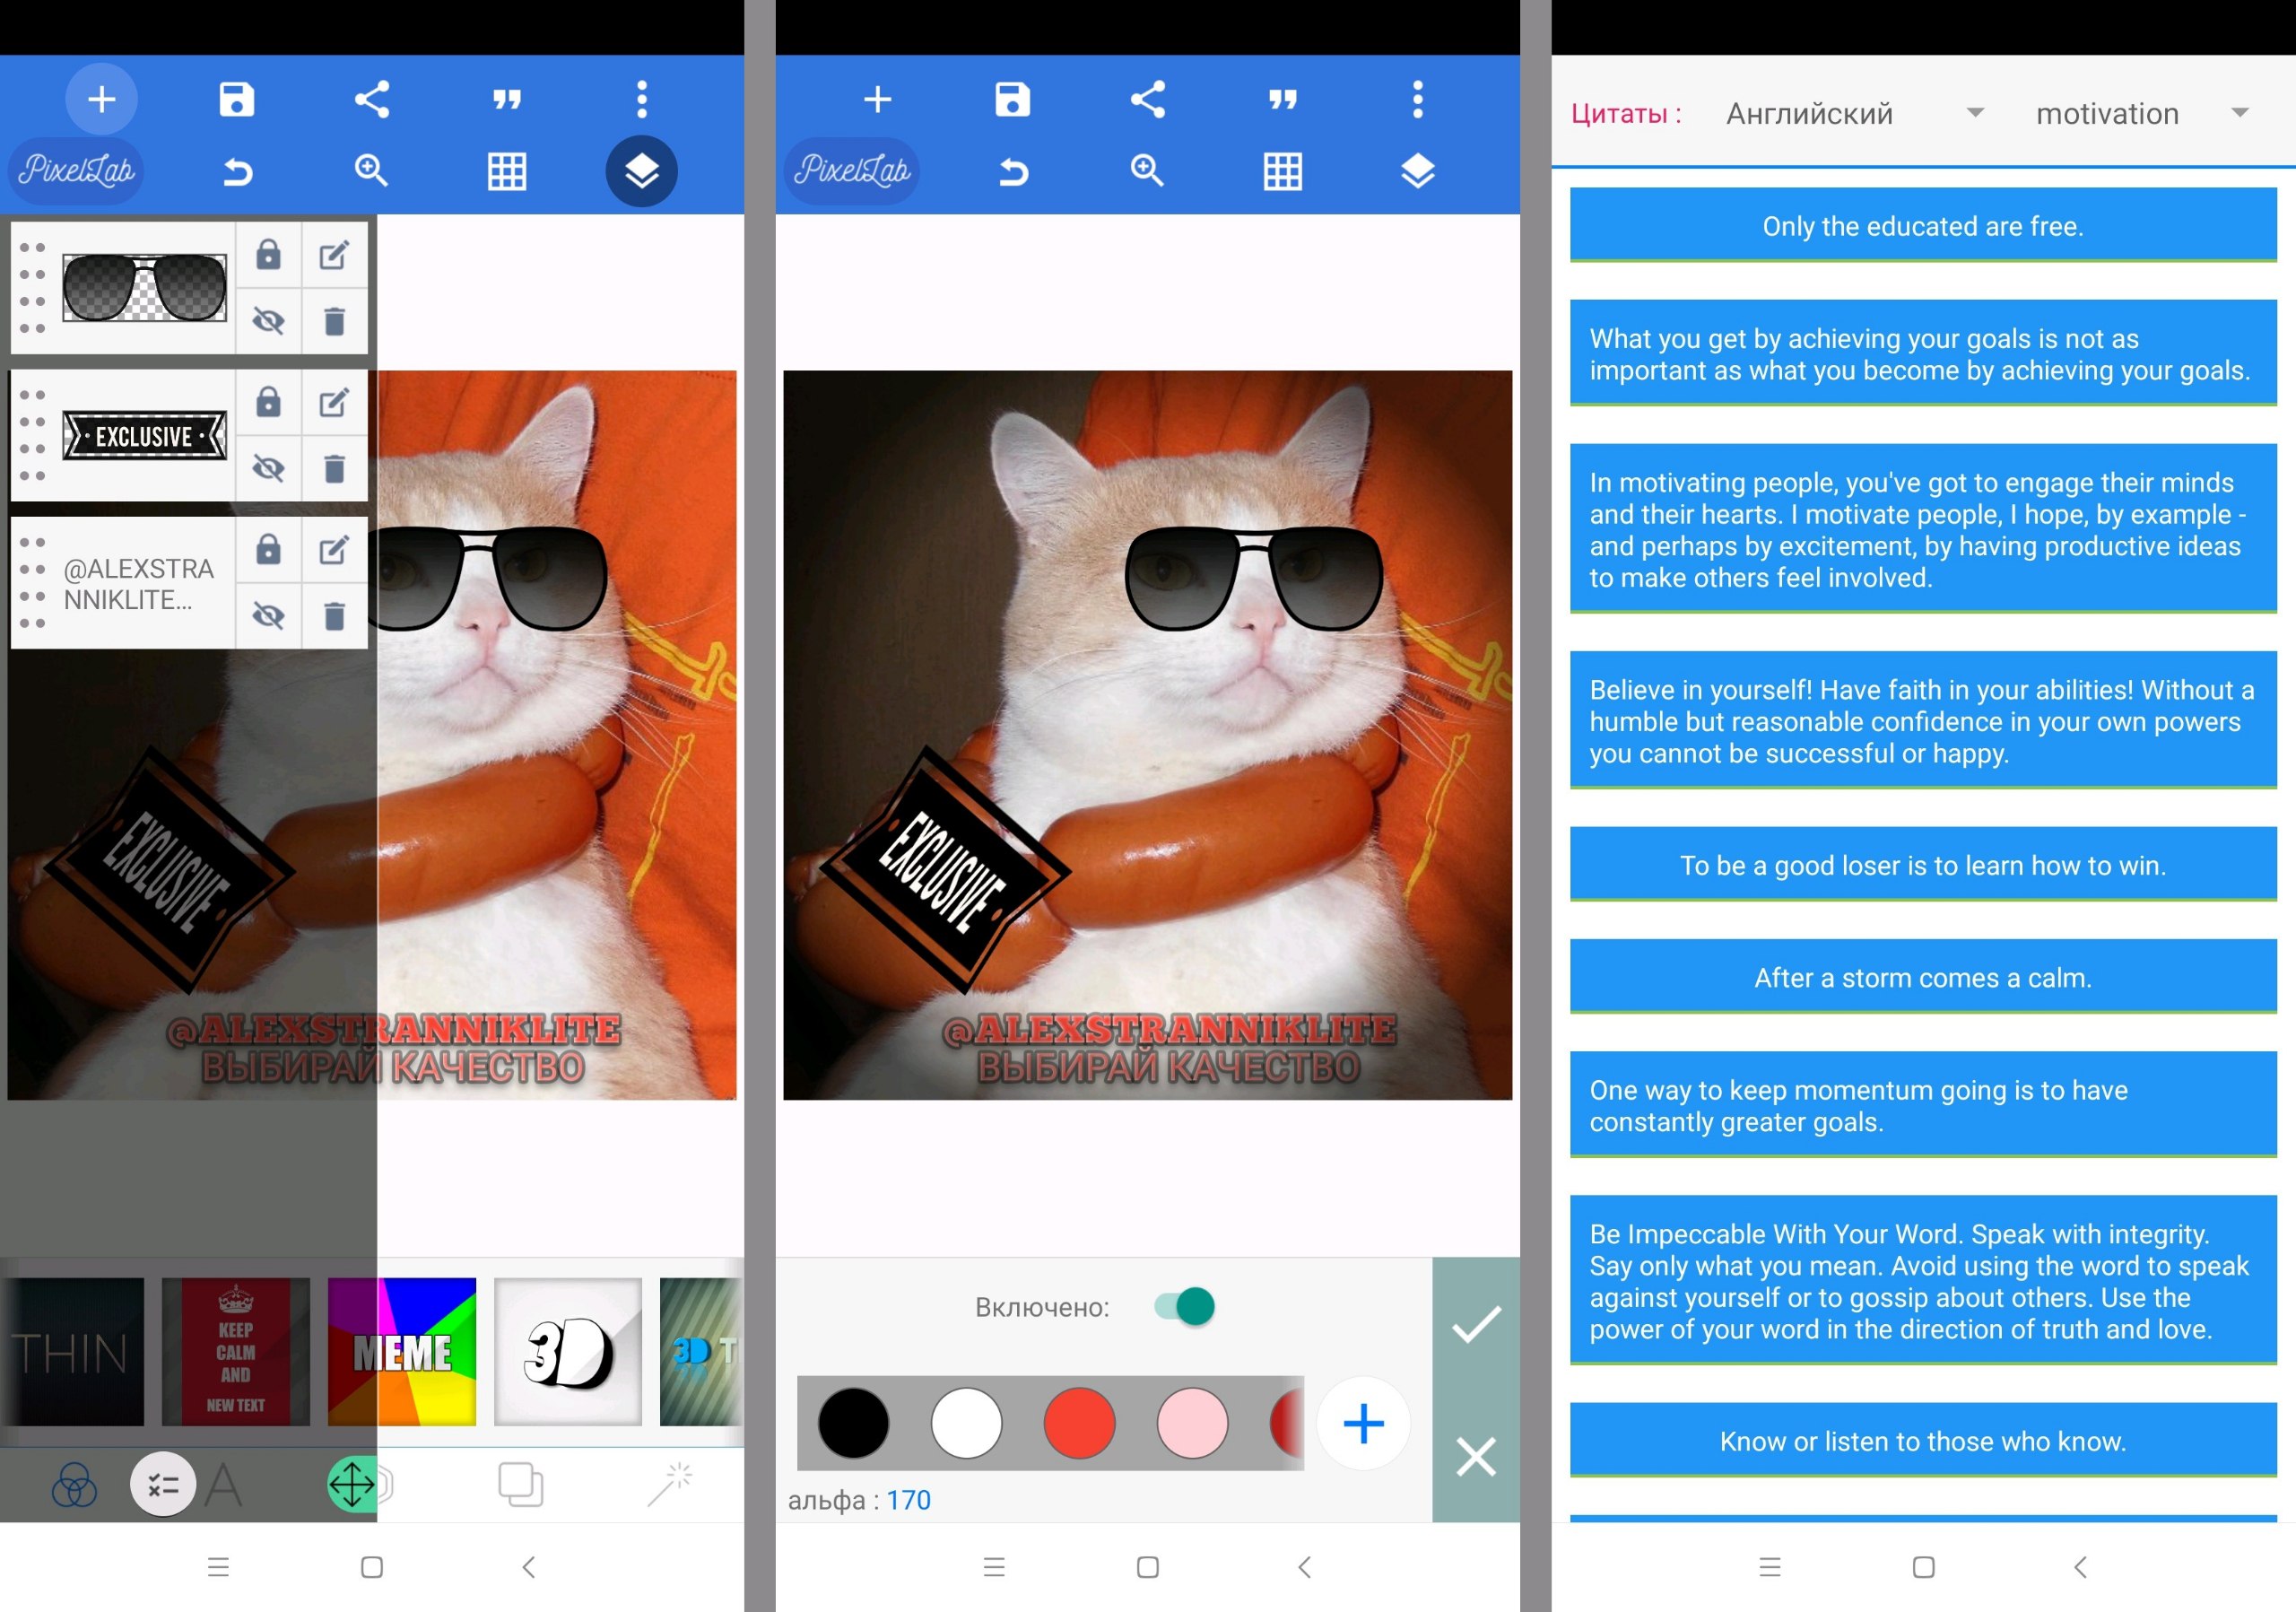Viewport: 2296px width, 1612px height.
Task: Turn off the Включено switch
Action: click(1185, 1306)
